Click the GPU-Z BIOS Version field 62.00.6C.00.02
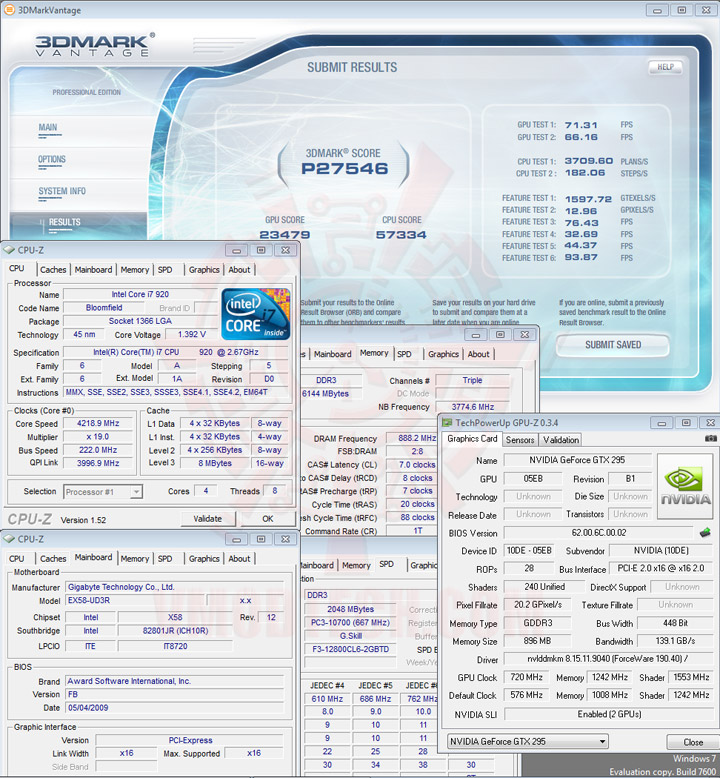 point(598,533)
